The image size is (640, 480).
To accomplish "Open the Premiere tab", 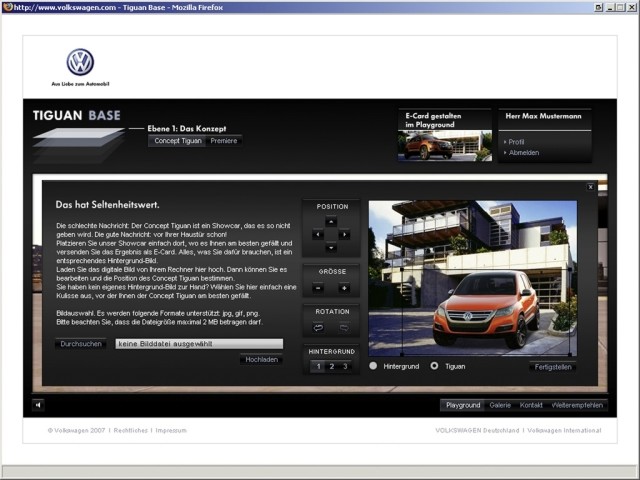I will pyautogui.click(x=224, y=141).
